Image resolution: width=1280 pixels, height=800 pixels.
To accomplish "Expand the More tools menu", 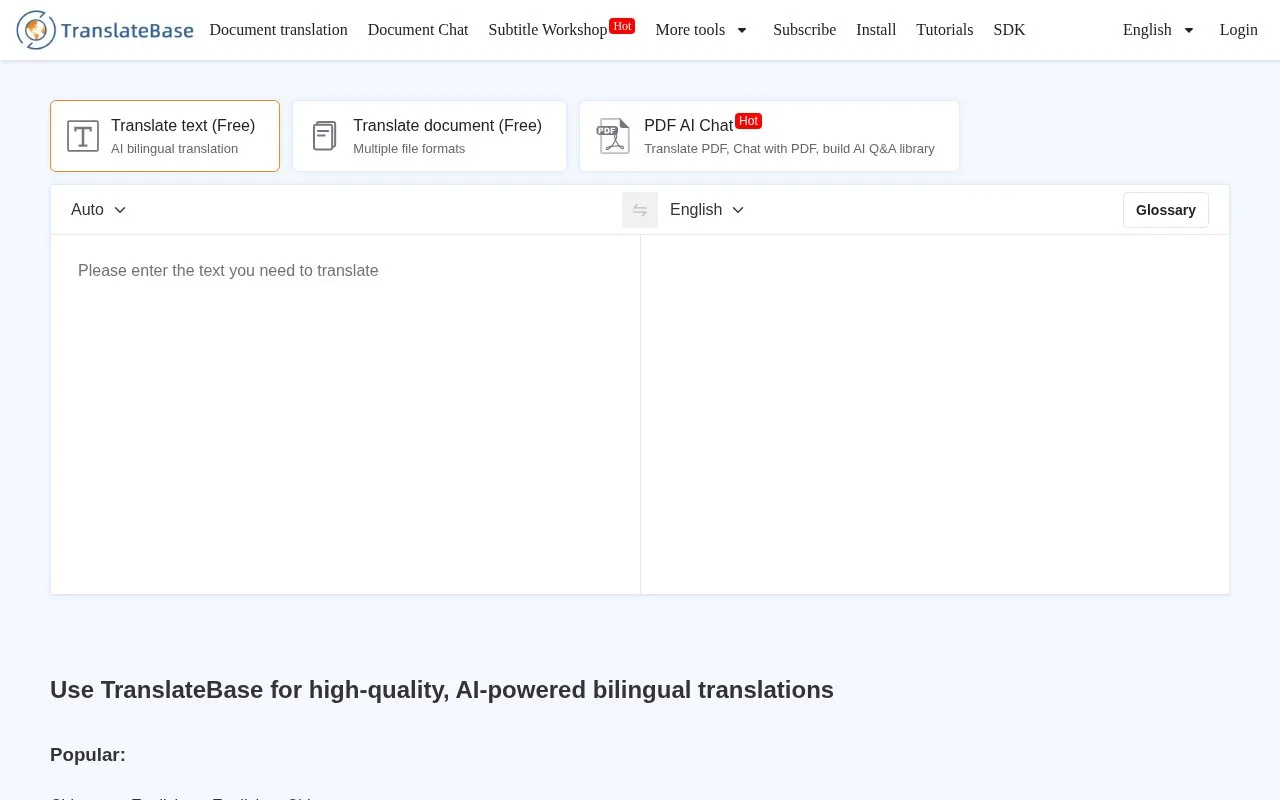I will pos(701,30).
